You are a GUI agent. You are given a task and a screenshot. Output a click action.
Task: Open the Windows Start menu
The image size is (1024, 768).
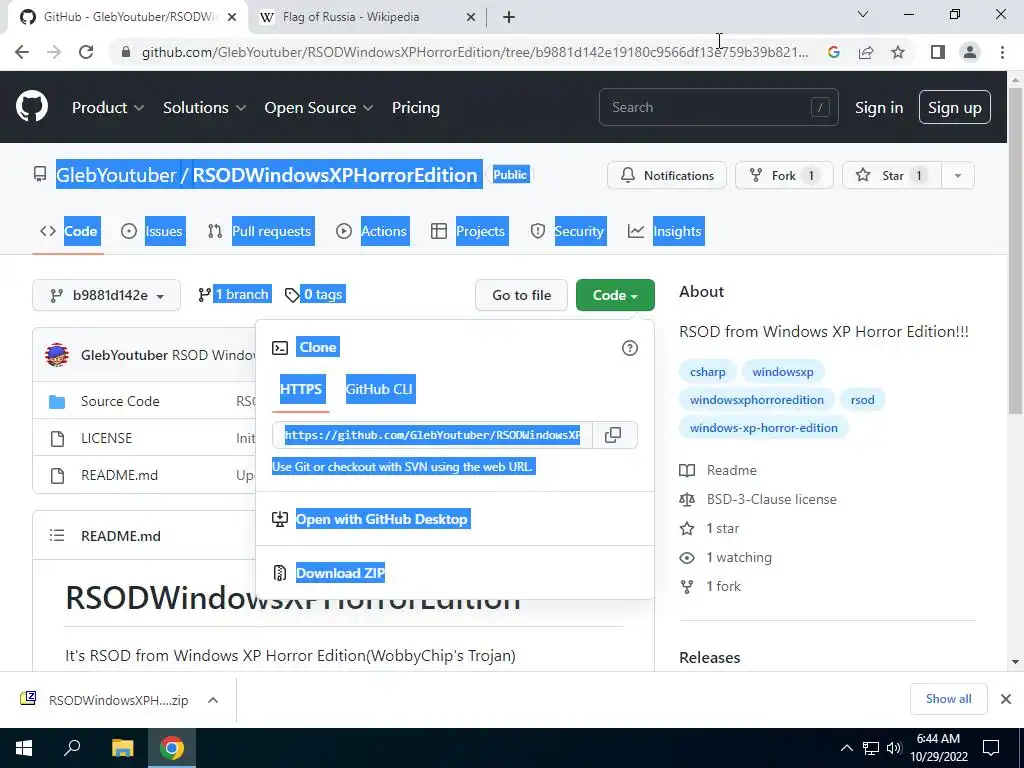24,748
